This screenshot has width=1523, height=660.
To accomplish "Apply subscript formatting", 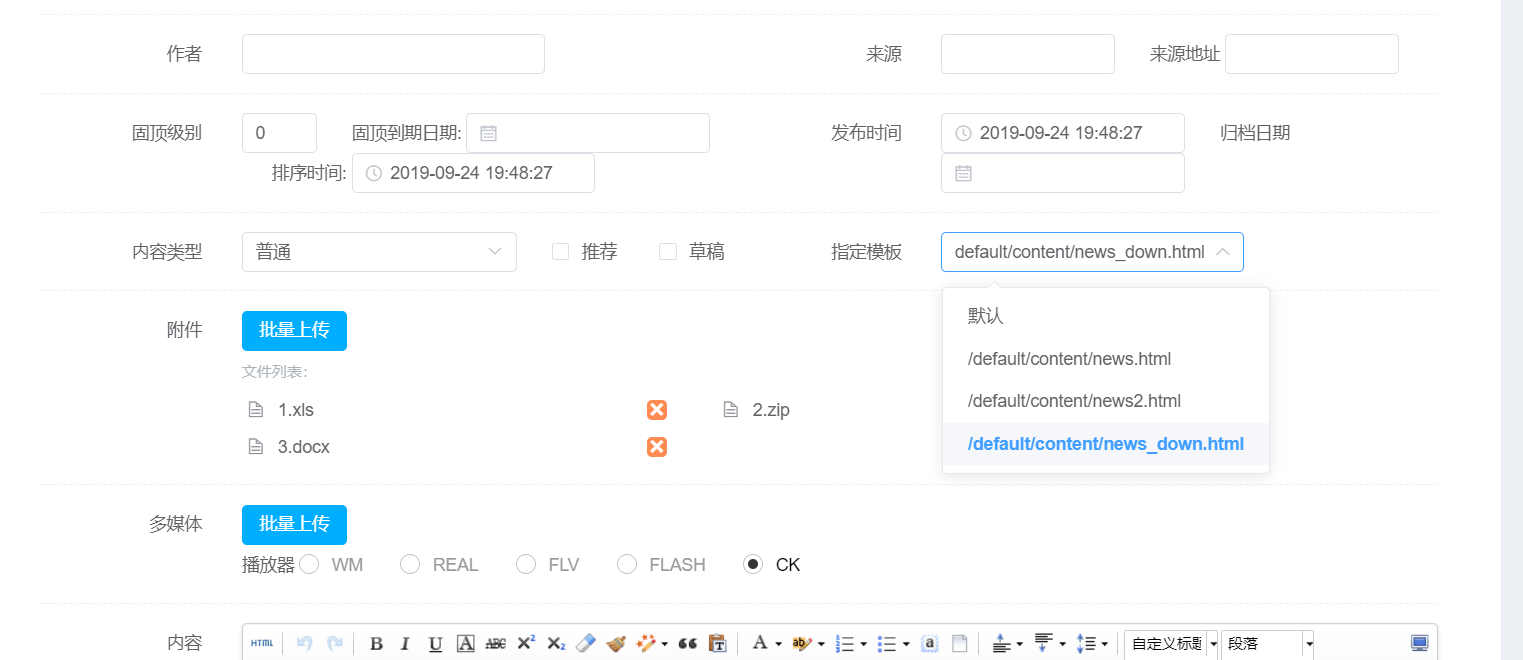I will point(556,643).
